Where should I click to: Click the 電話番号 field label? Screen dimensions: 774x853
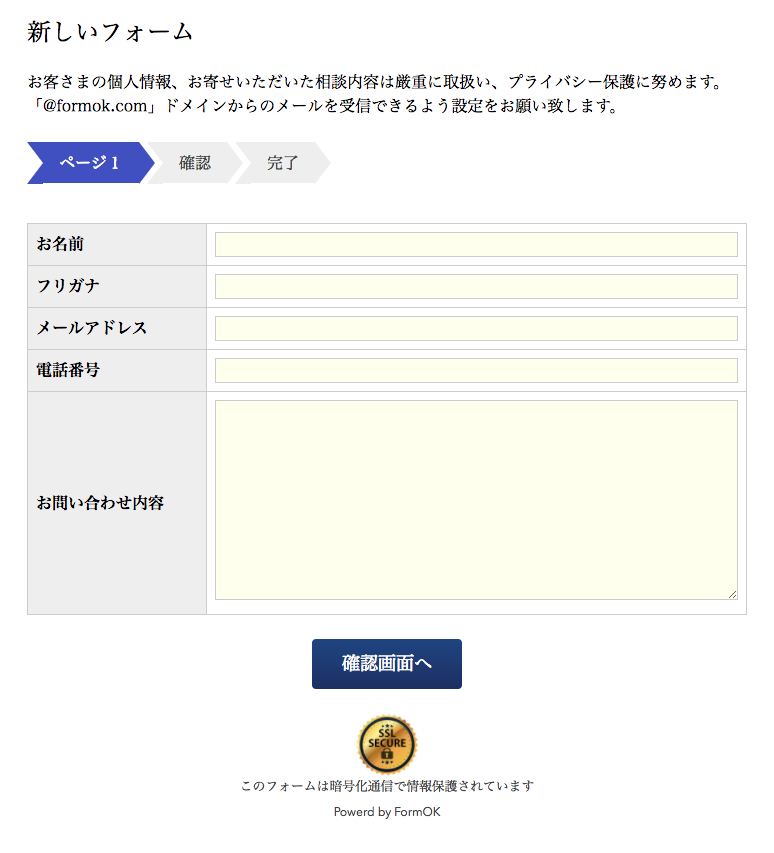[68, 370]
